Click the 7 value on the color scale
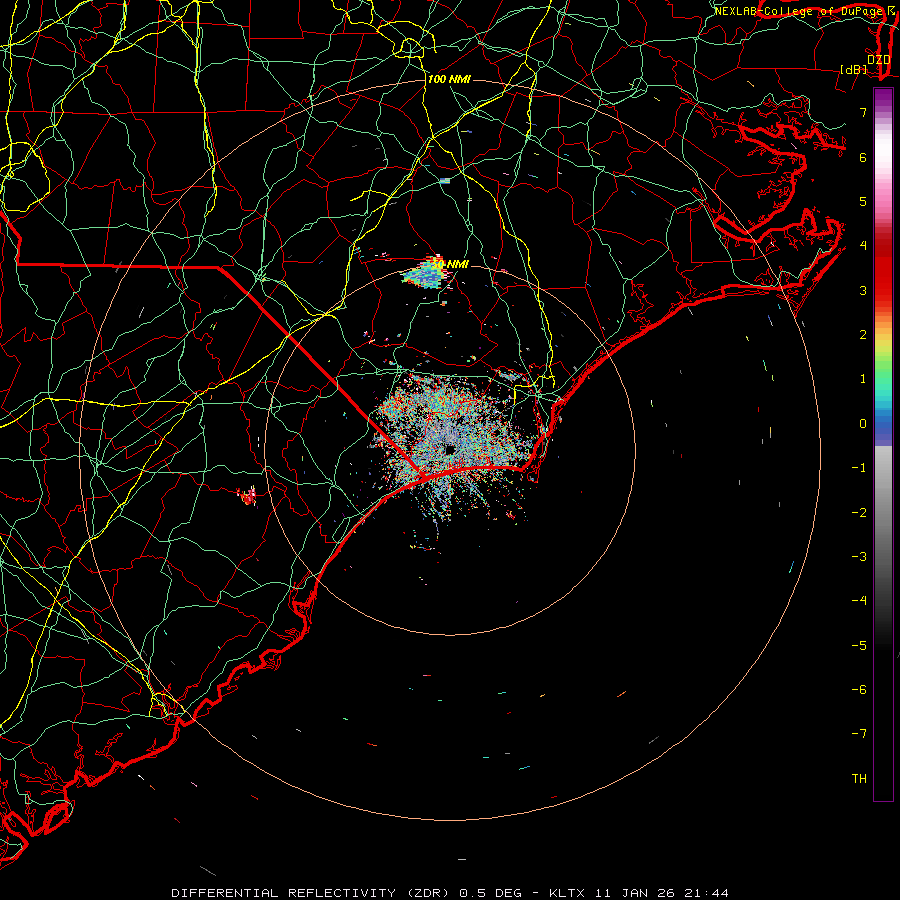The width and height of the screenshot is (900, 900). (863, 112)
